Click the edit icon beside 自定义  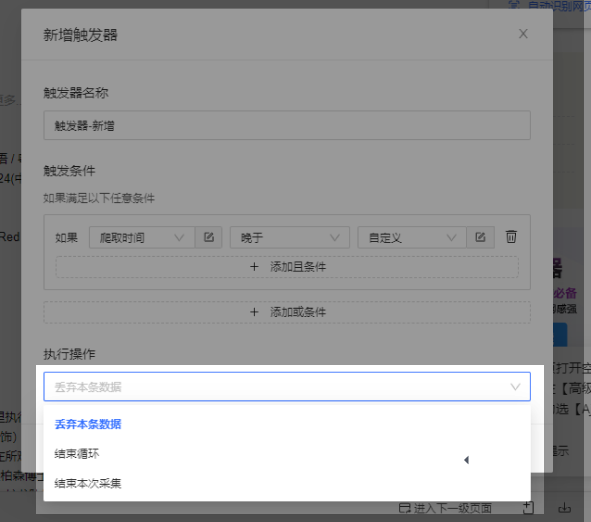pyautogui.click(x=480, y=237)
